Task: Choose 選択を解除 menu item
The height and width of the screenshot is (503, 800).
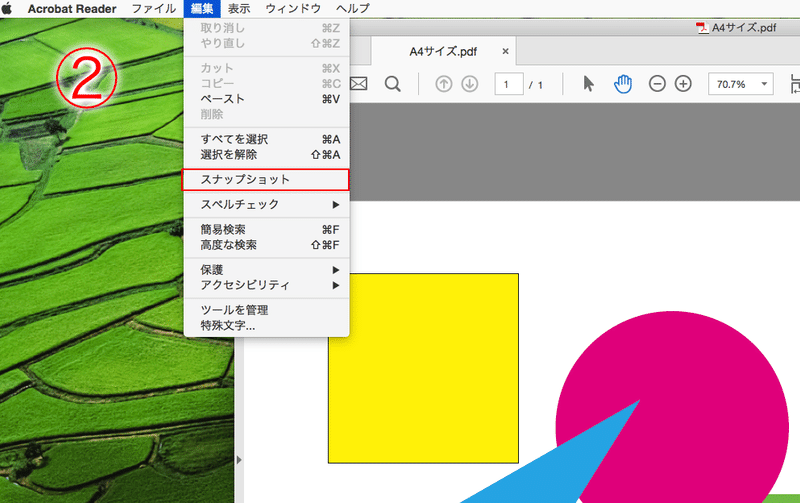Action: [x=266, y=155]
